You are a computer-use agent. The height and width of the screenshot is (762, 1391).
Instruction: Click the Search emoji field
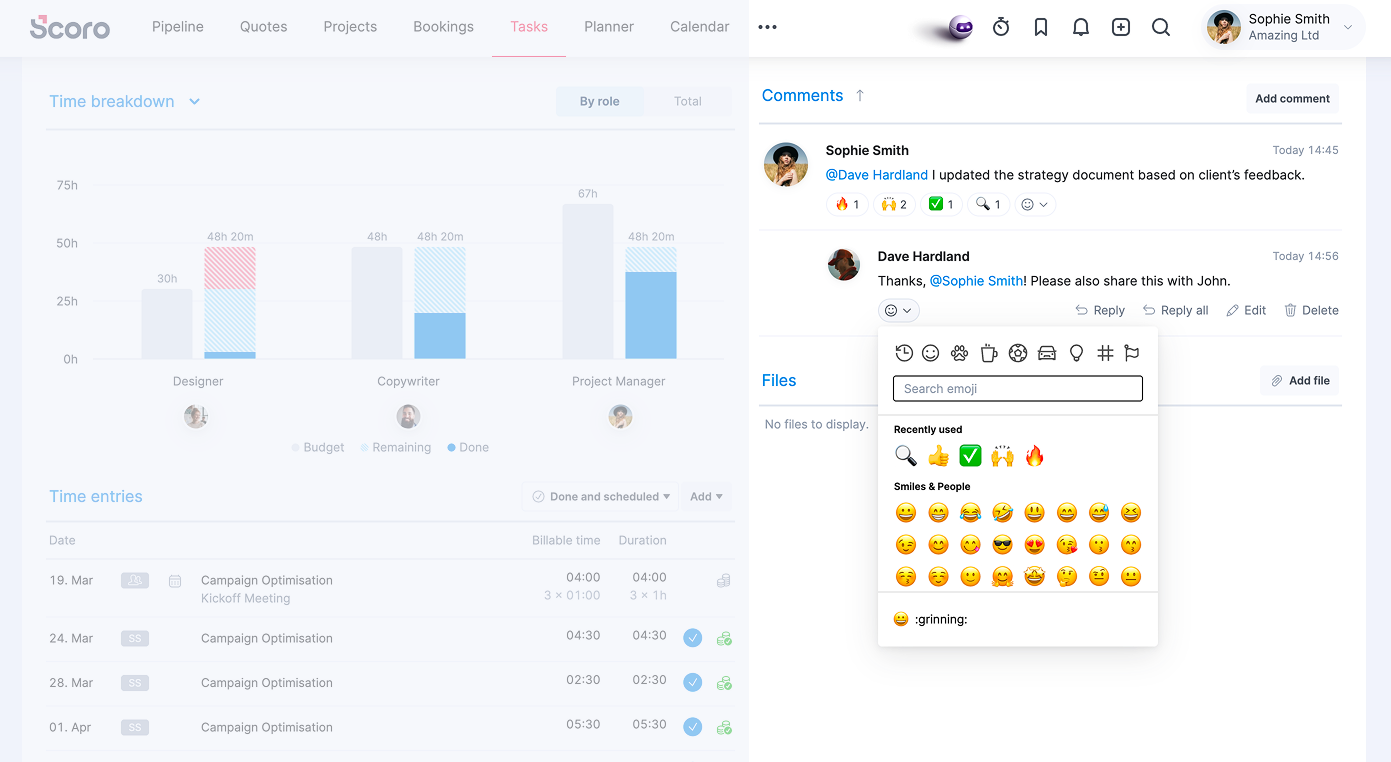click(1018, 389)
